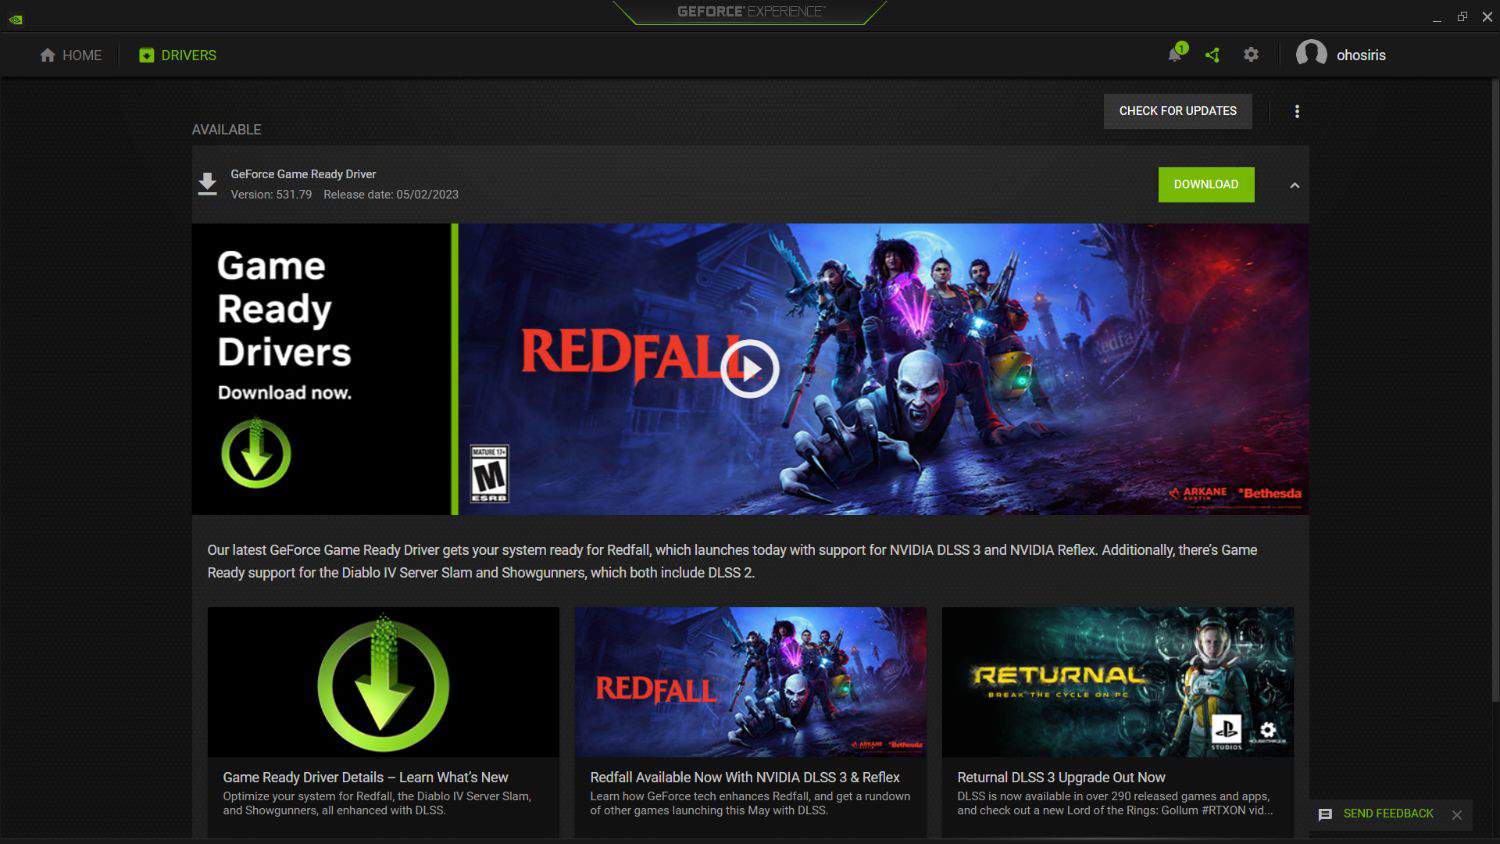Click the NVIDIA logo in title bar
This screenshot has height=844, width=1500.
[x=16, y=19]
